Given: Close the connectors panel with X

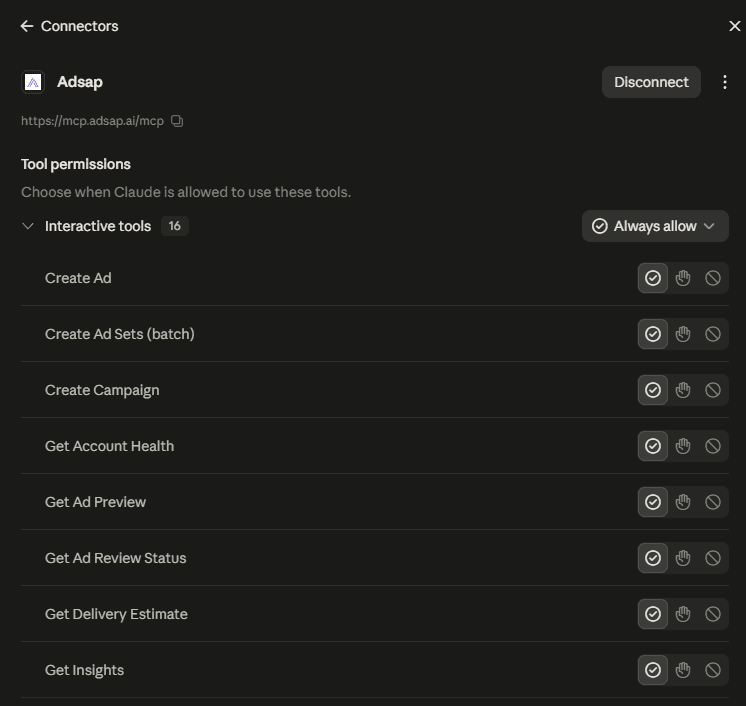Looking at the screenshot, I should point(735,26).
